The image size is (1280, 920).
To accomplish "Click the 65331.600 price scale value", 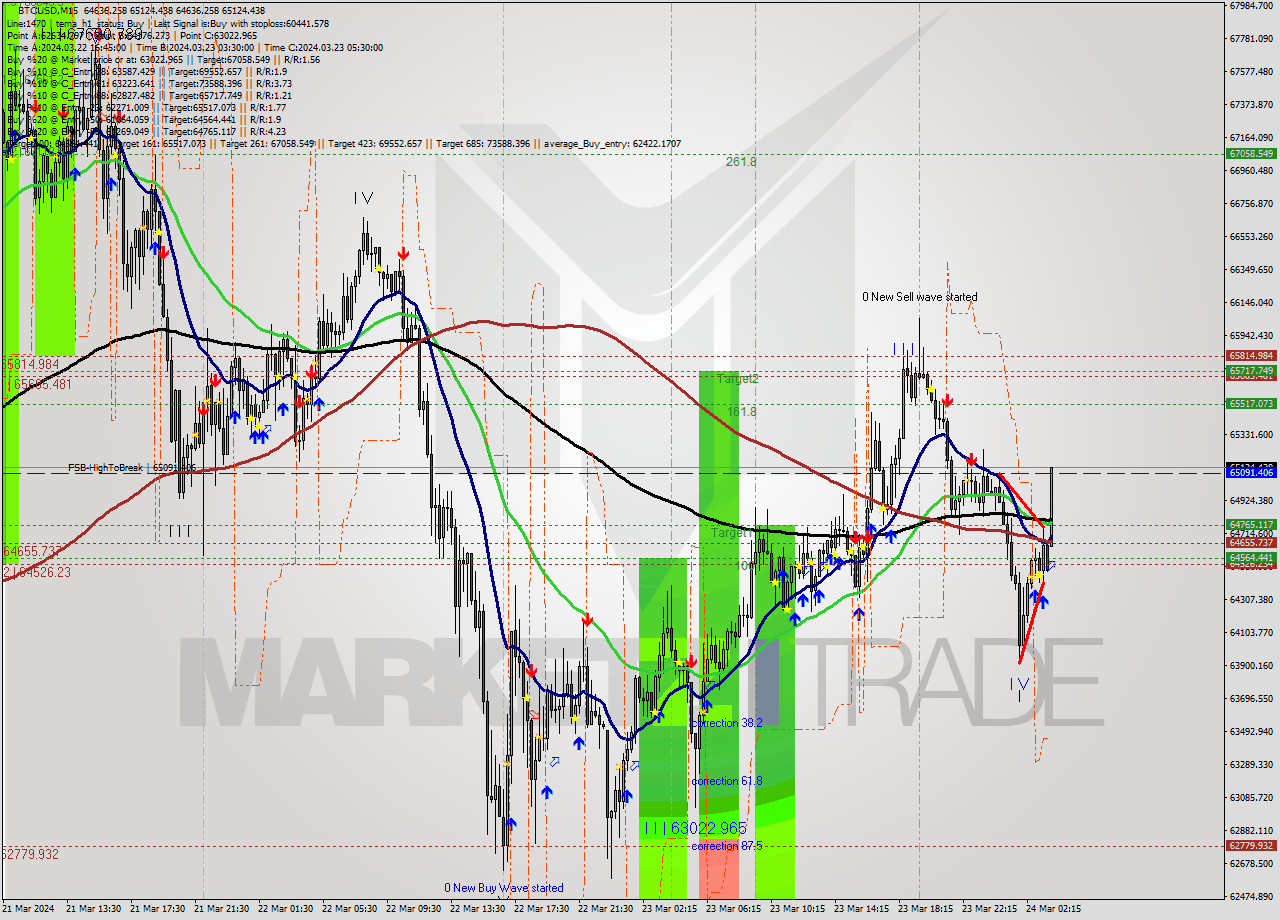I will coord(1252,434).
